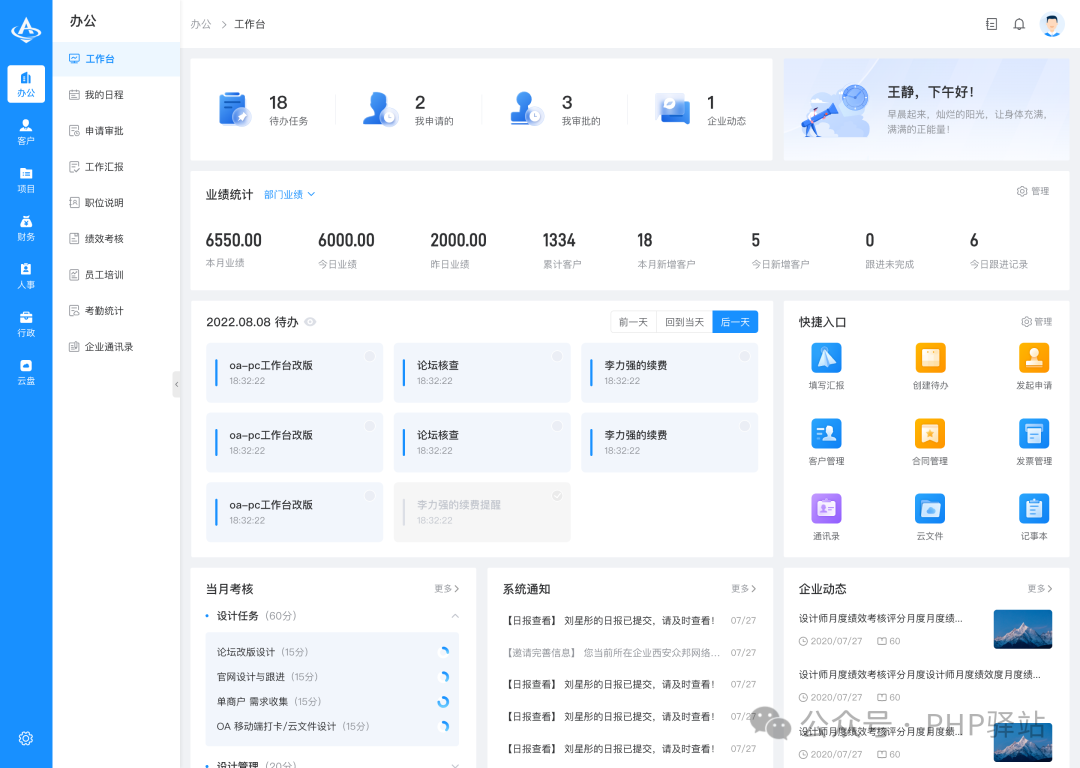Check off the first-row oa-pc工作台改版 todo
This screenshot has height=768, width=1080.
(x=370, y=356)
